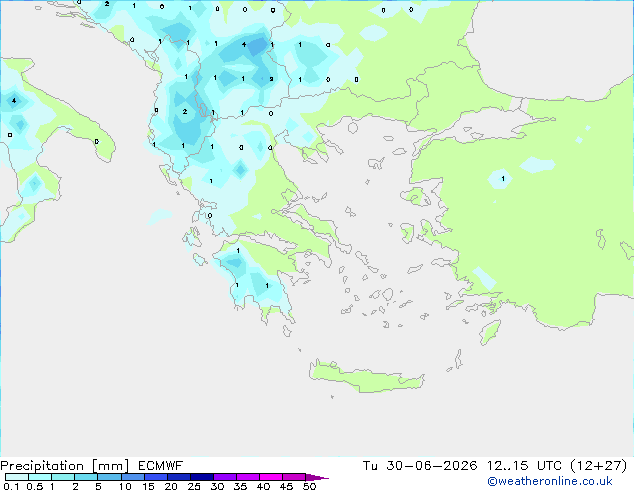Click the 35–40 mm legend swatch
This screenshot has width=634, height=490.
(x=247, y=477)
